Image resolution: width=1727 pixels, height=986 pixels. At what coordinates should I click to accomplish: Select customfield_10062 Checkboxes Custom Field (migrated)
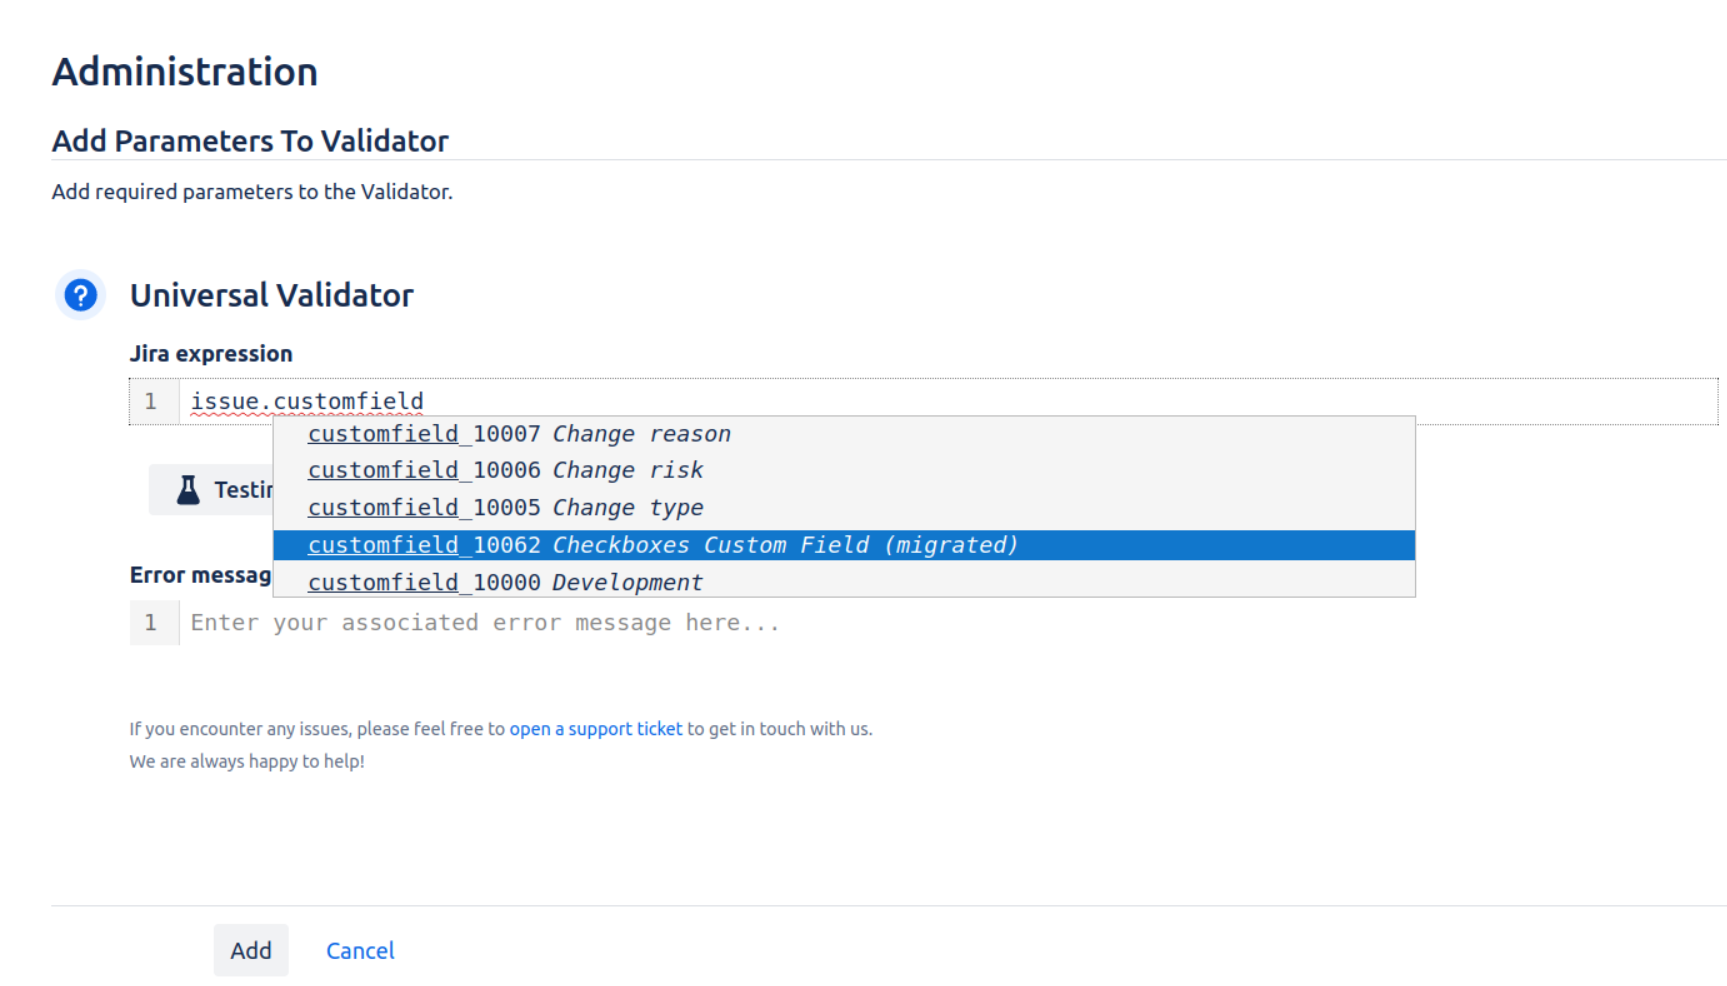click(663, 545)
